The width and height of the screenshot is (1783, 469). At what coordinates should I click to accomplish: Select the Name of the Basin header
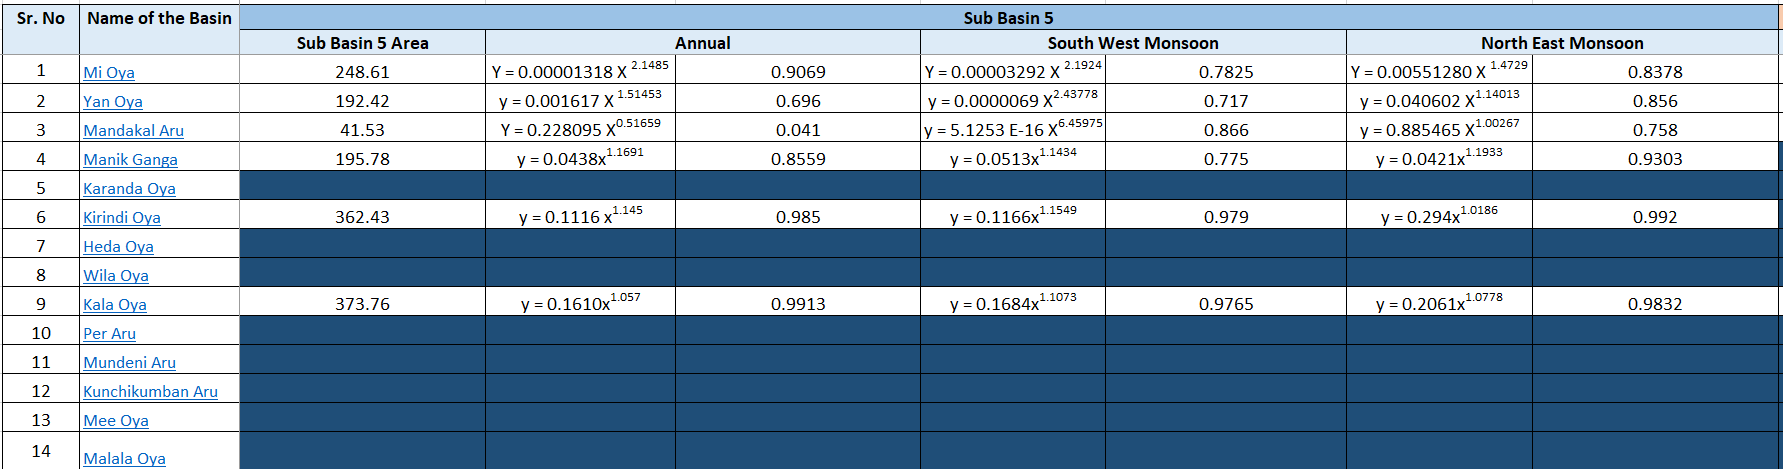click(x=159, y=18)
